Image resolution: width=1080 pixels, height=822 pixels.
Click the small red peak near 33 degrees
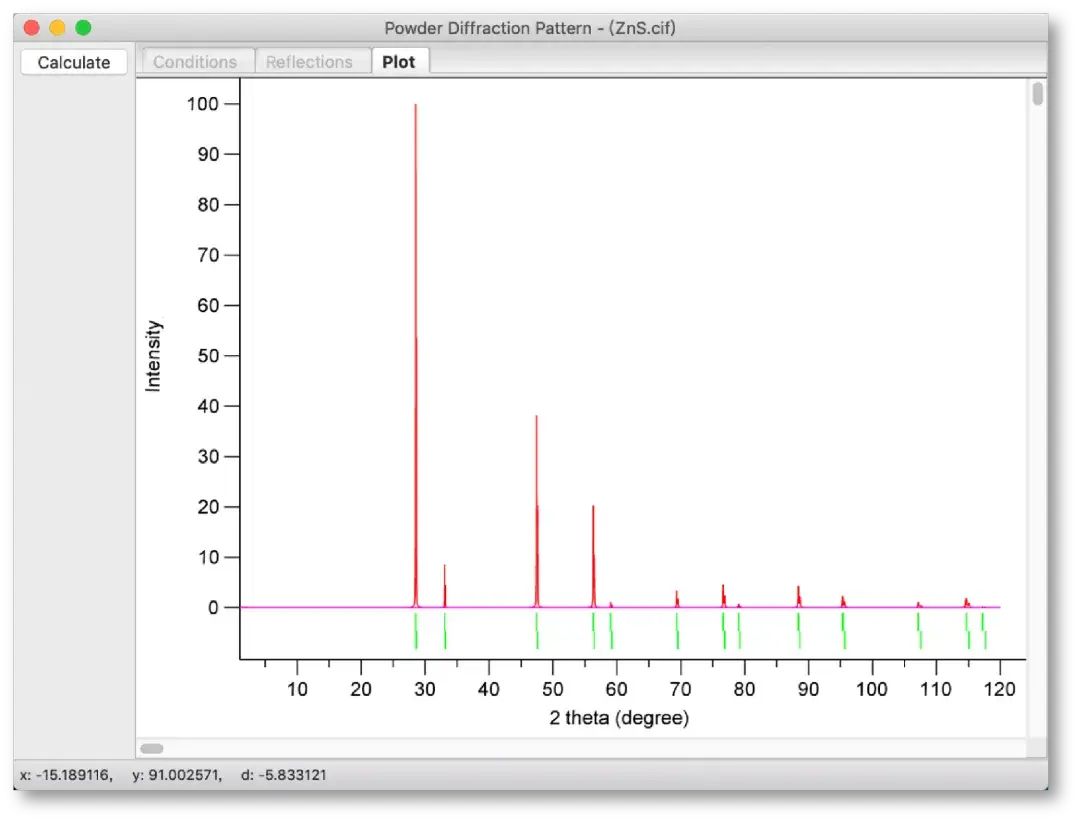click(445, 586)
